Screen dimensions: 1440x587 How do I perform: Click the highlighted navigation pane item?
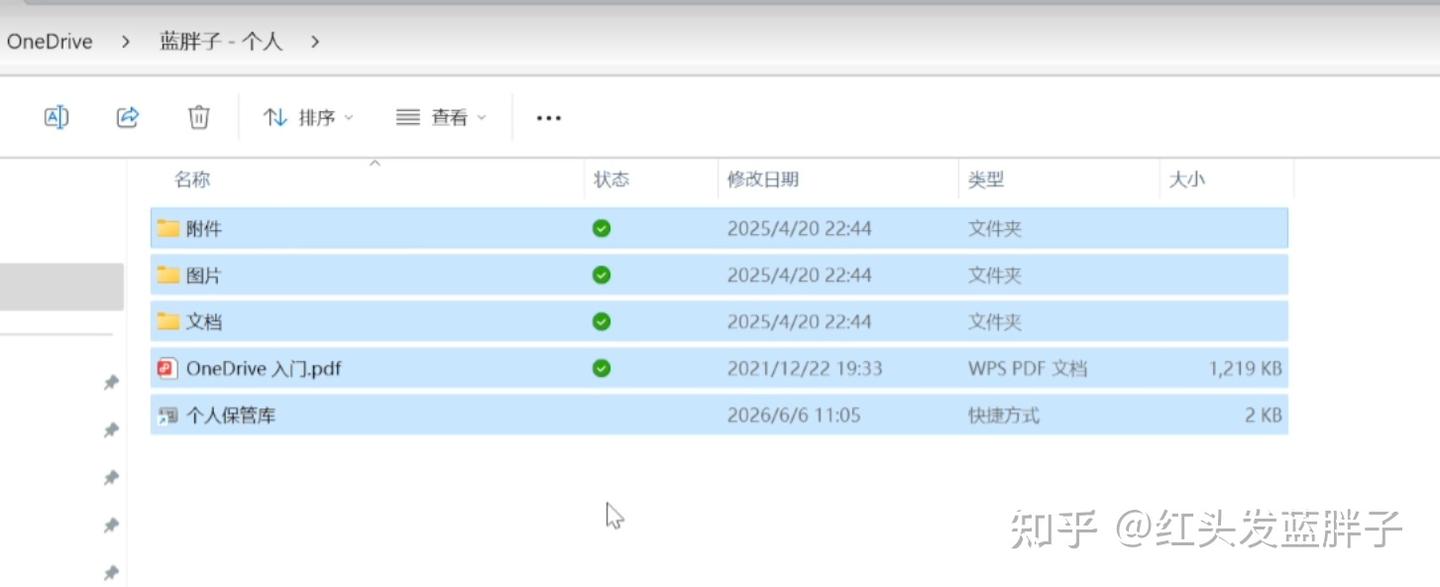(62, 287)
